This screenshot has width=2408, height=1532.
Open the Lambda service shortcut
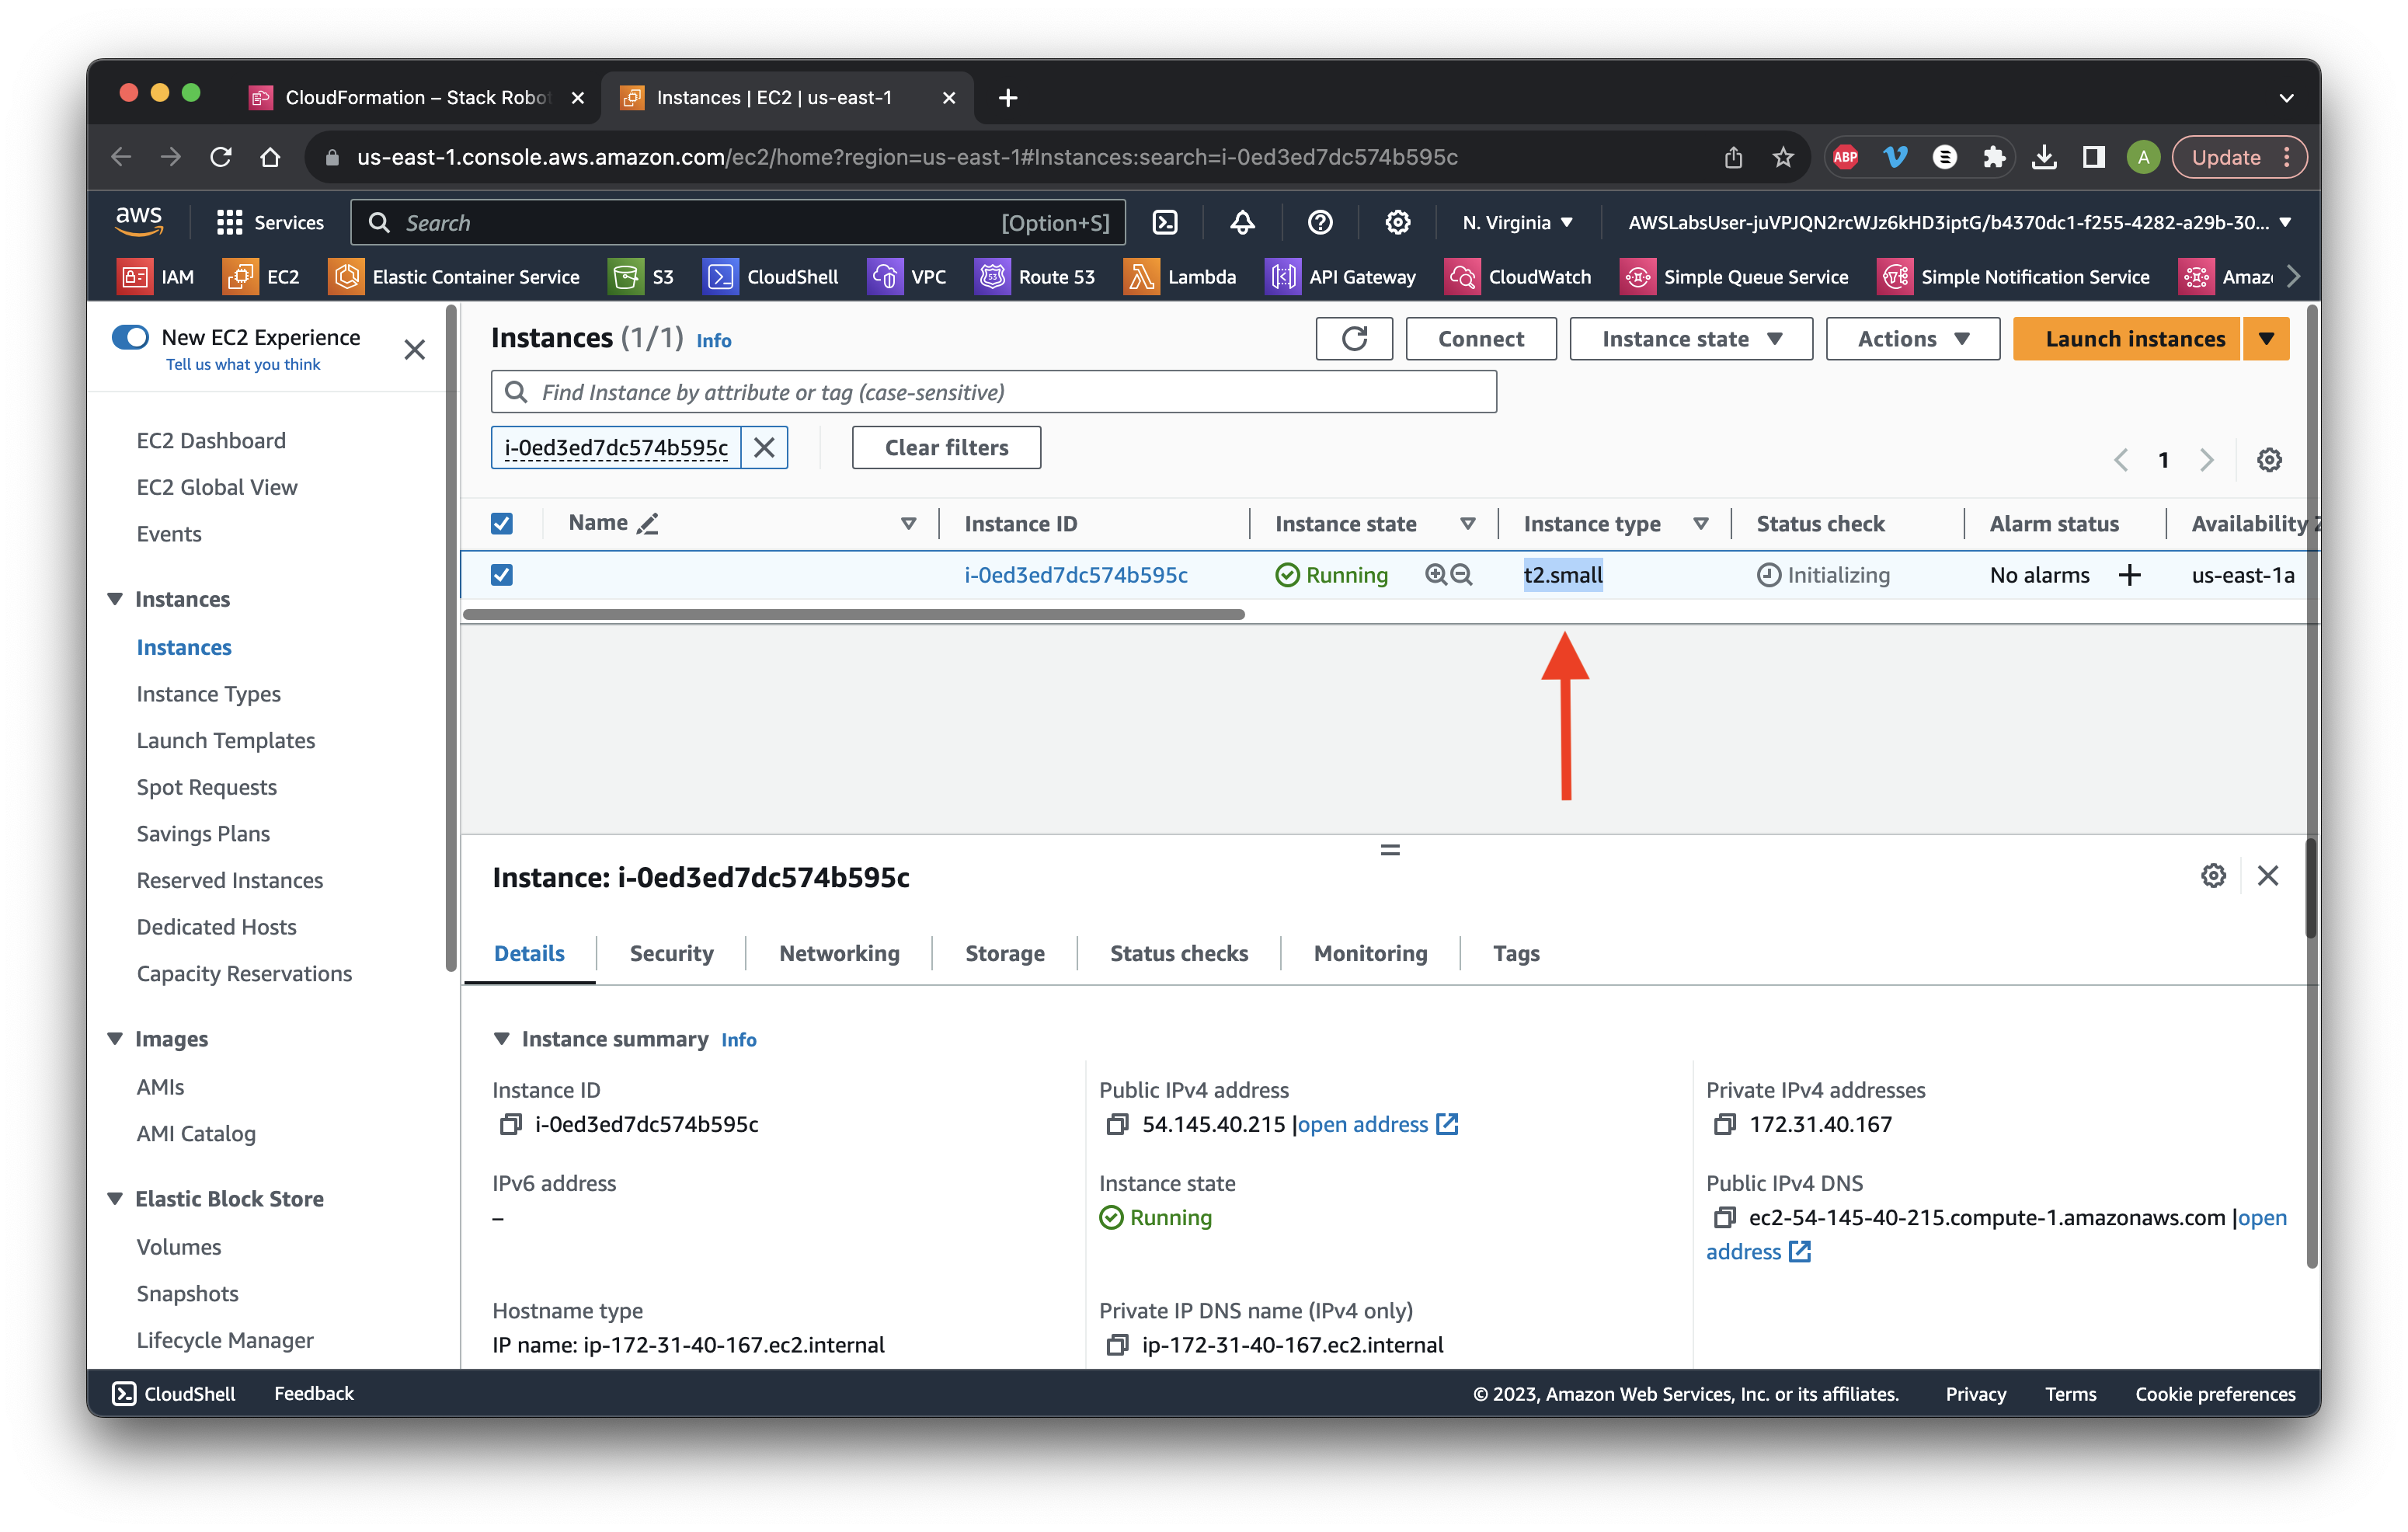point(1181,277)
